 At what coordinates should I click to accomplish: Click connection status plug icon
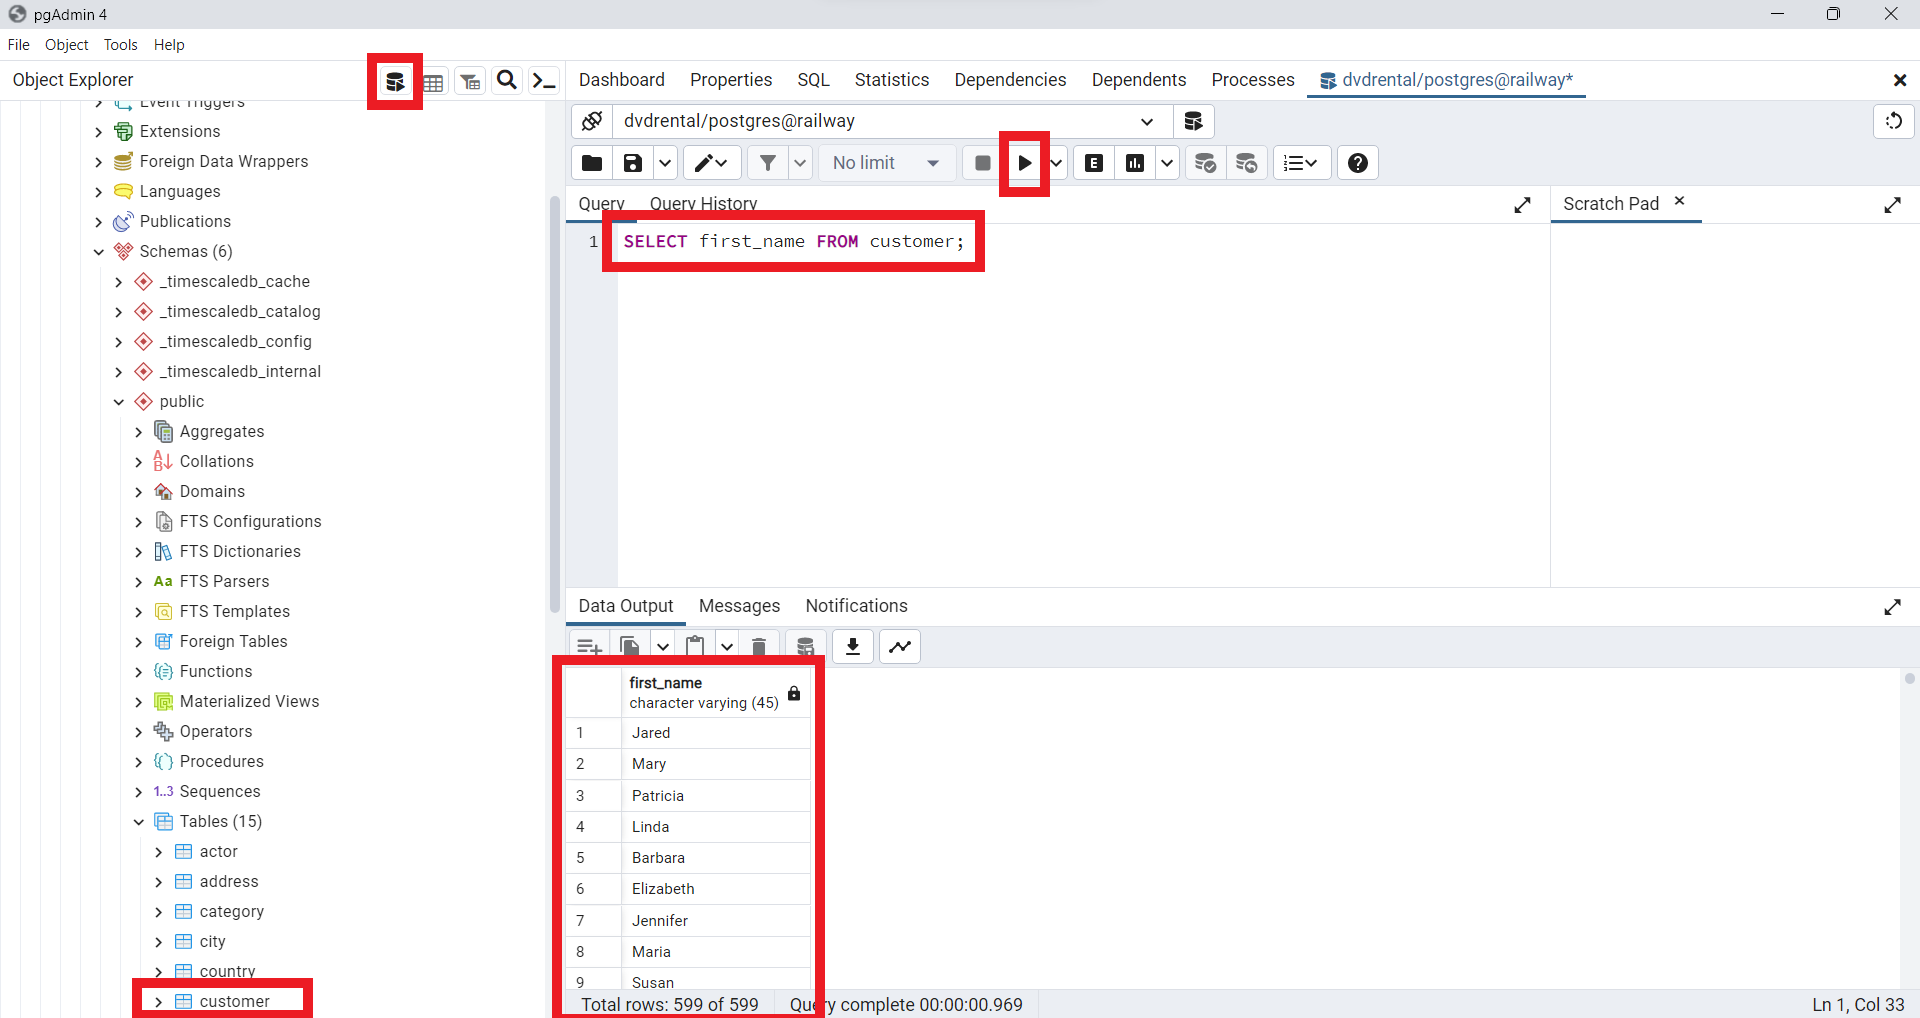coord(592,121)
